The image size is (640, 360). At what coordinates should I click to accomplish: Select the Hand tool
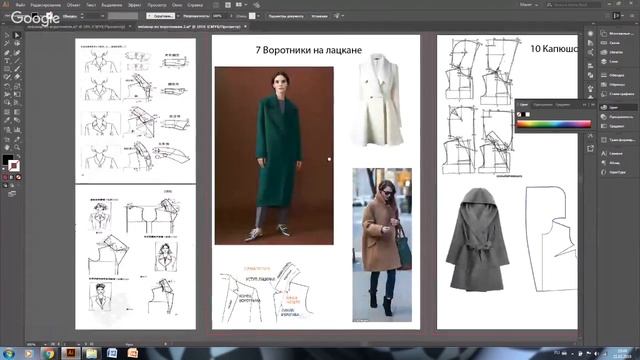coord(7,147)
